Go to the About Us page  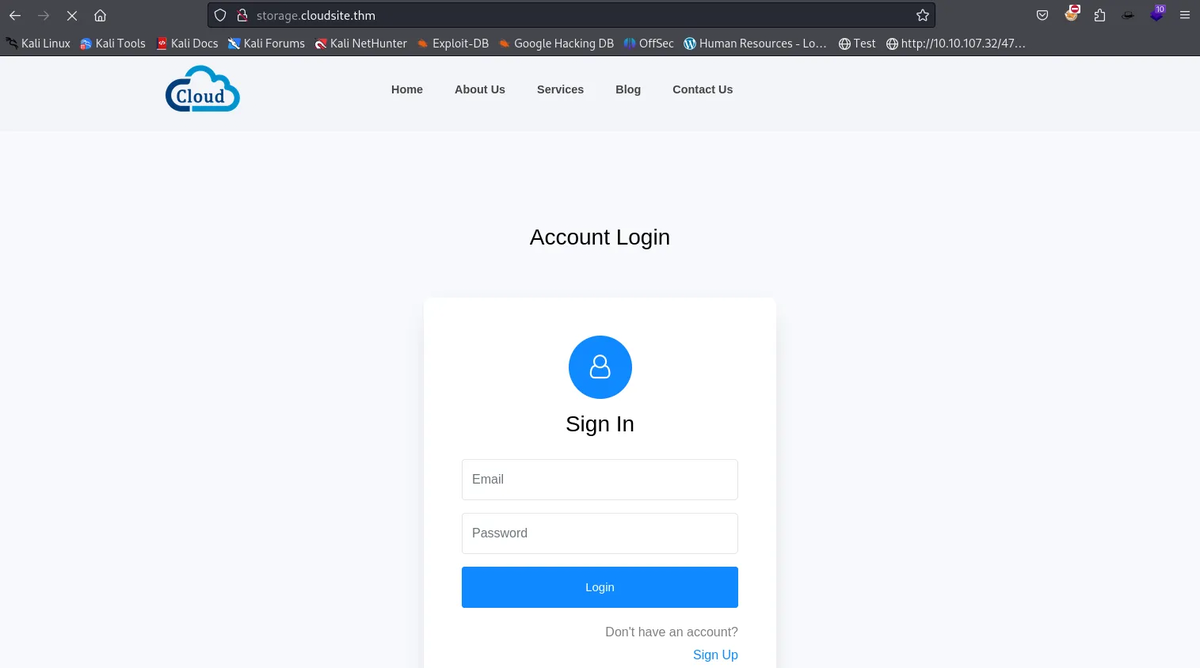click(480, 89)
